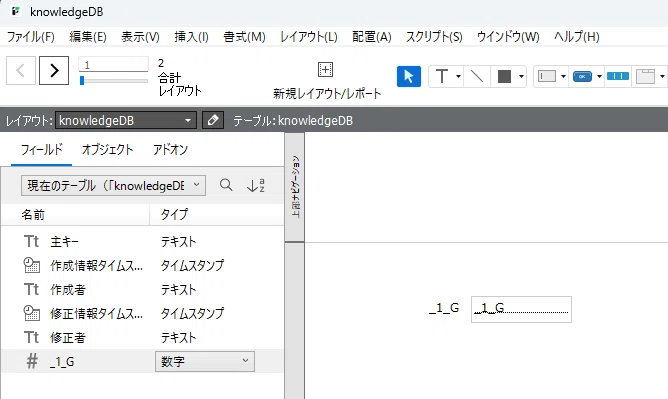The width and height of the screenshot is (668, 399).
Task: Select the Button bar tool
Action: point(618,77)
